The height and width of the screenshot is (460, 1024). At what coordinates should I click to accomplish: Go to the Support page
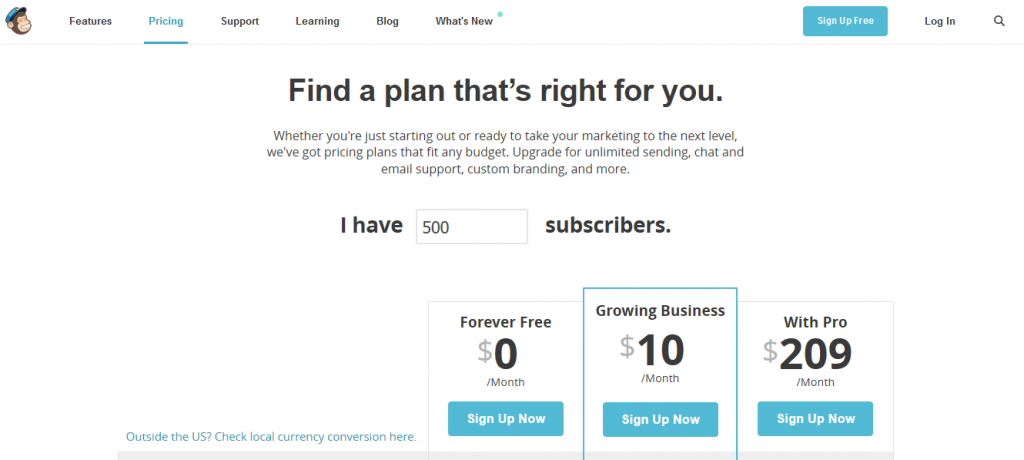[x=240, y=21]
